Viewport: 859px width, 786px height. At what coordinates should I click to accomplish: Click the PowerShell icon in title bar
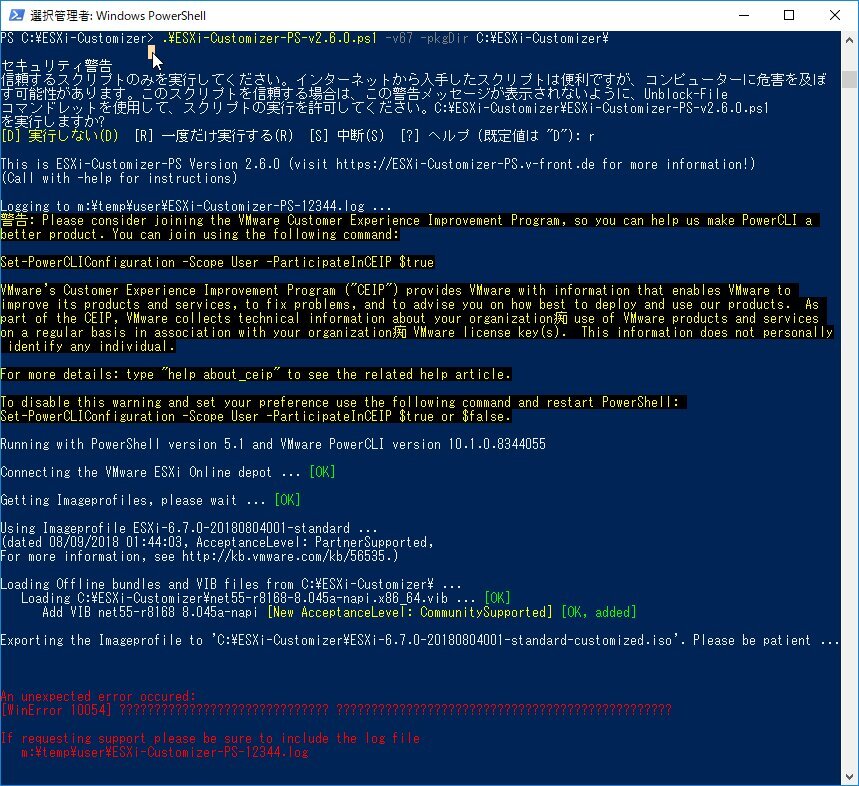point(14,15)
